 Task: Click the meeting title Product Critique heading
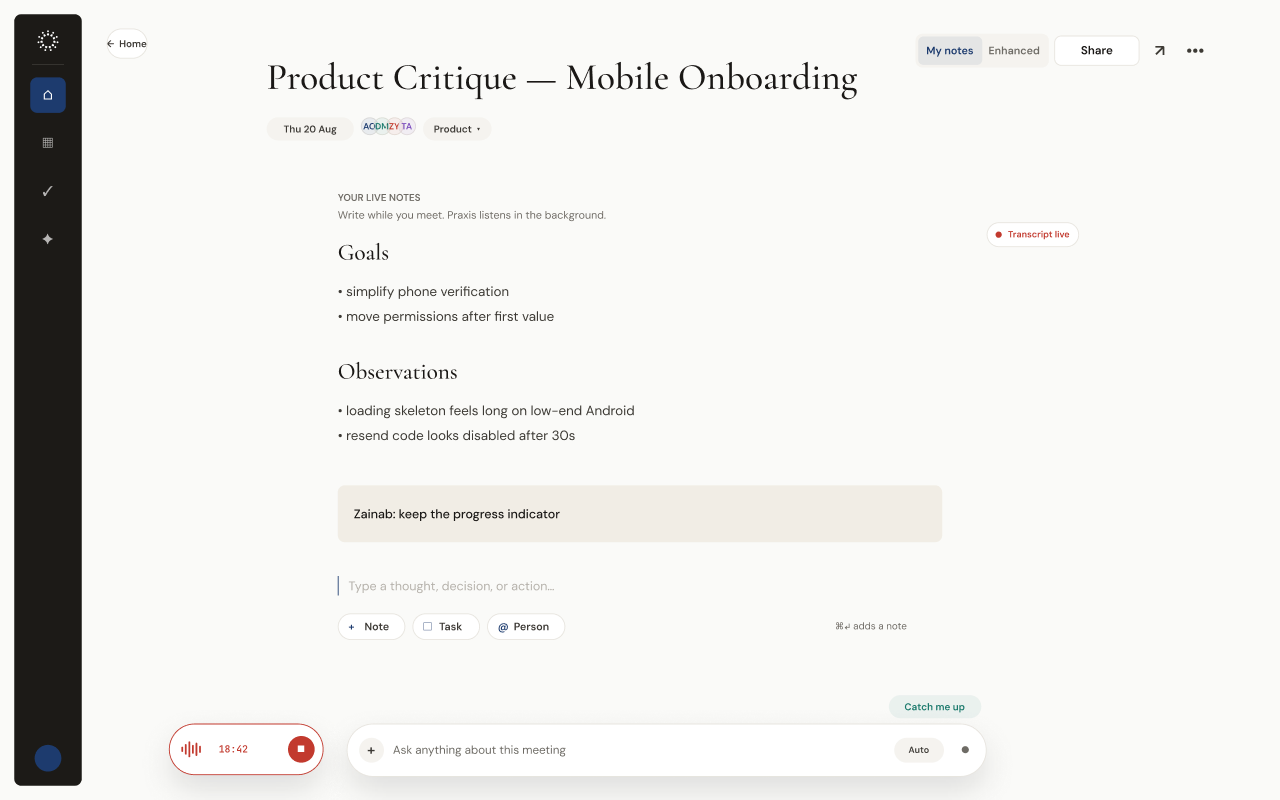click(562, 78)
